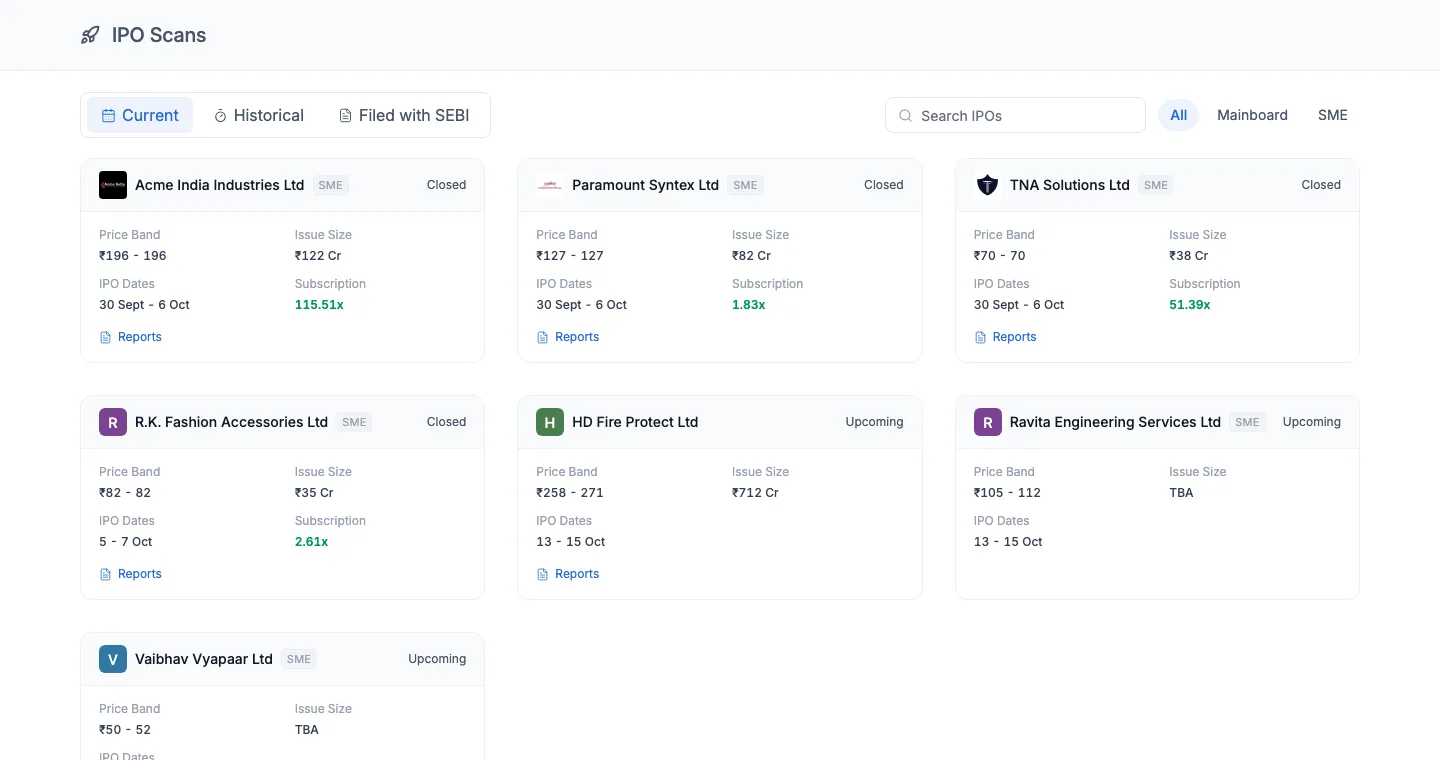Viewport: 1440px width, 760px height.
Task: Click the HD Fire Protect avatar icon
Action: 550,422
